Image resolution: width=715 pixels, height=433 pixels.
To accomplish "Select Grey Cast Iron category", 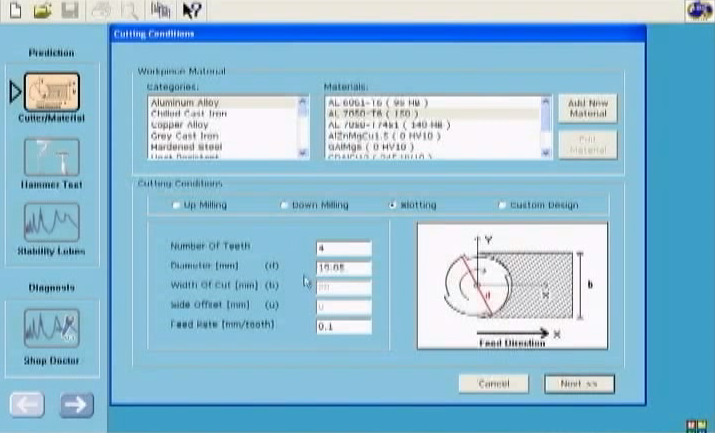I will (223, 136).
